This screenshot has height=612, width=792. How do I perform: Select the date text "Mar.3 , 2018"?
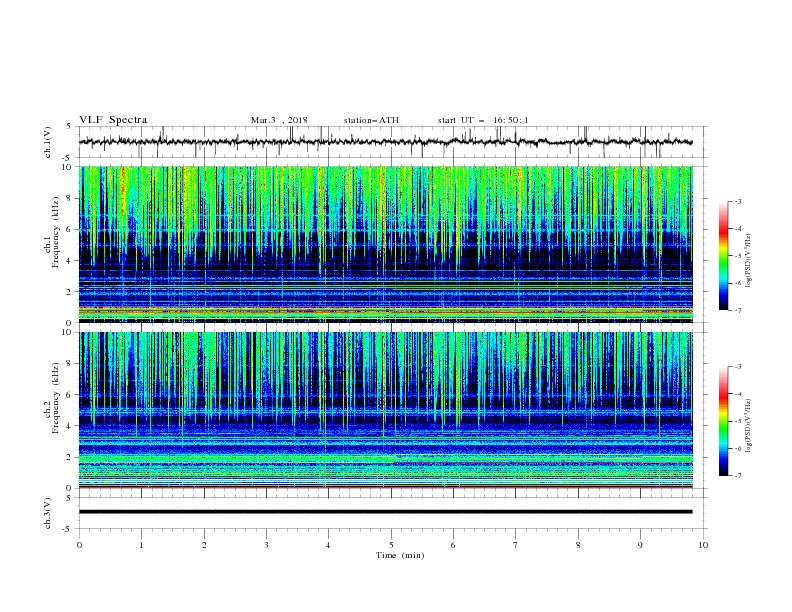pyautogui.click(x=279, y=120)
